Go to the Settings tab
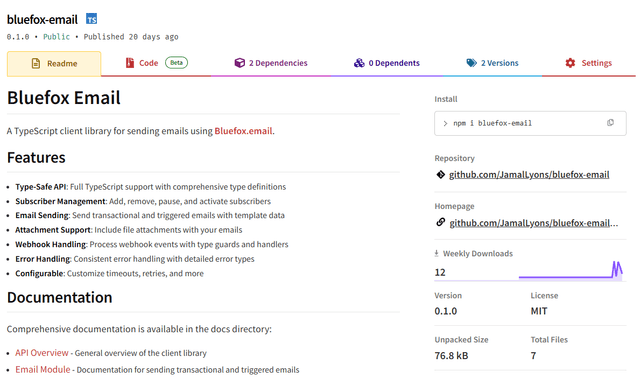This screenshot has width=640, height=377. point(589,63)
